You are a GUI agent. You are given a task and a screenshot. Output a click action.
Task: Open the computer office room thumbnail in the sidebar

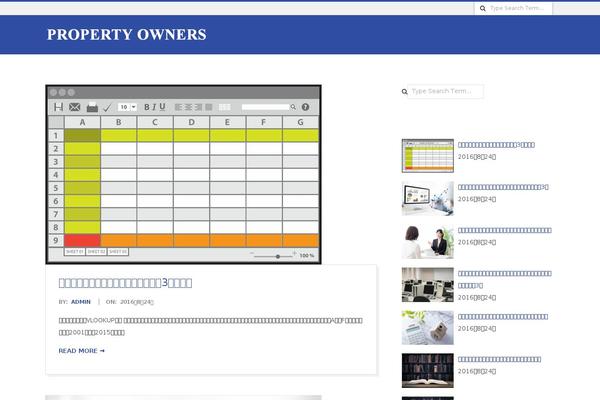coord(428,285)
